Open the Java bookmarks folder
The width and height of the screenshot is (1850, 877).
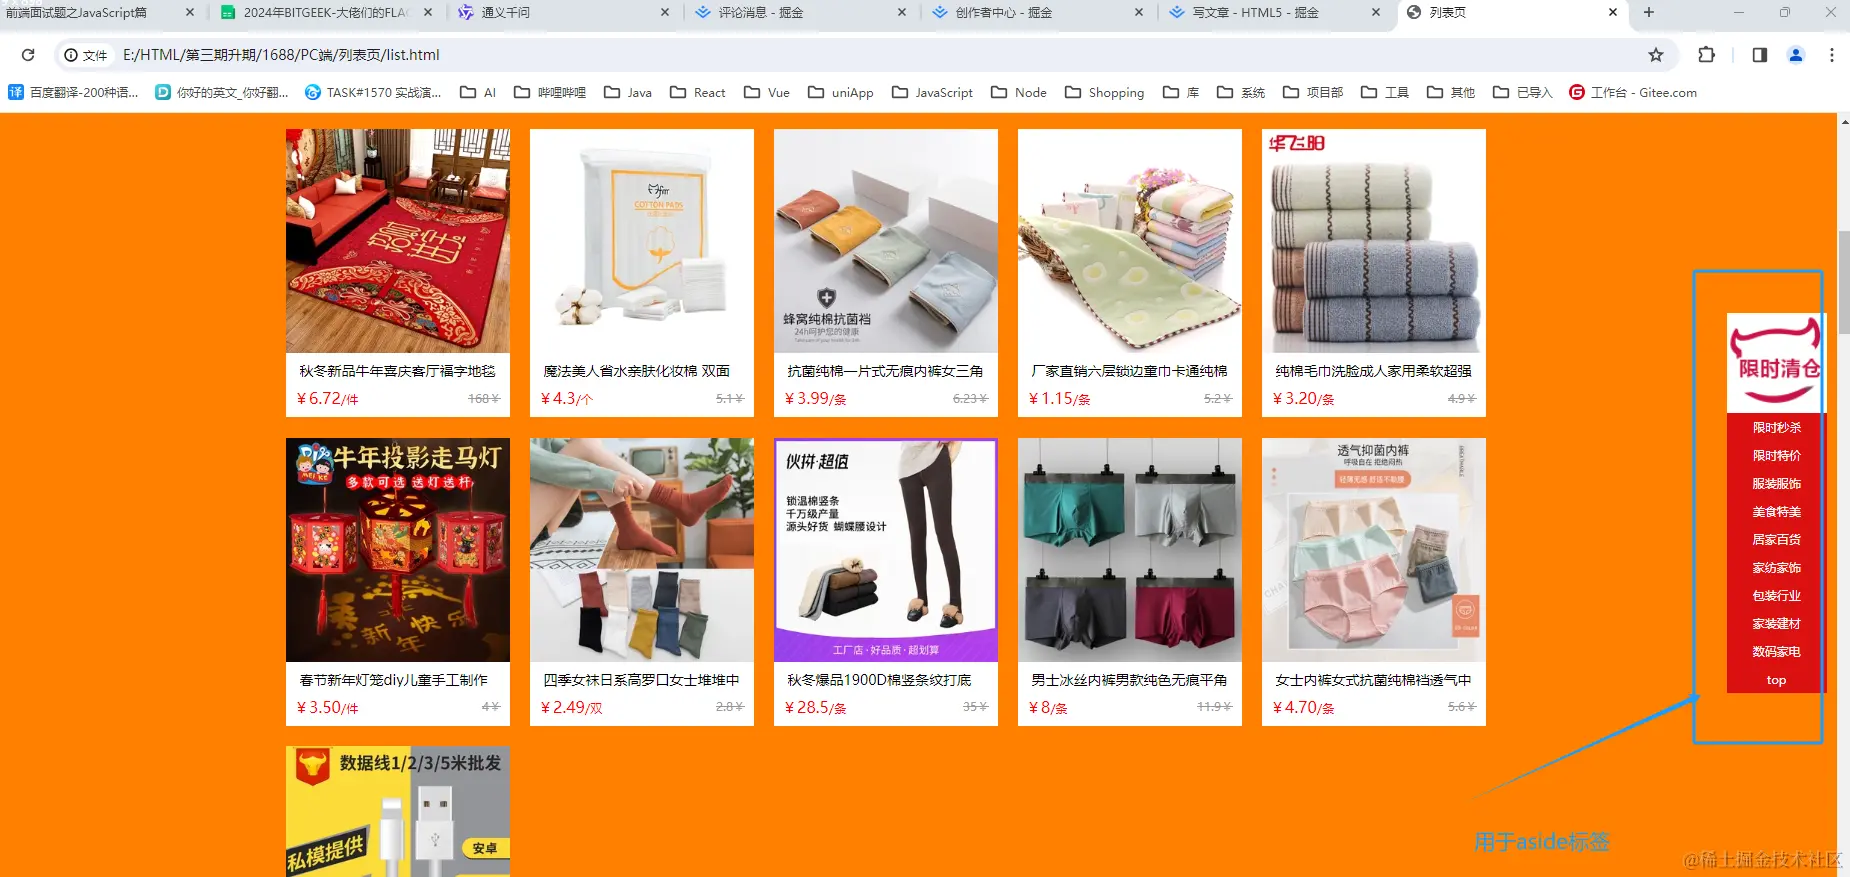628,92
